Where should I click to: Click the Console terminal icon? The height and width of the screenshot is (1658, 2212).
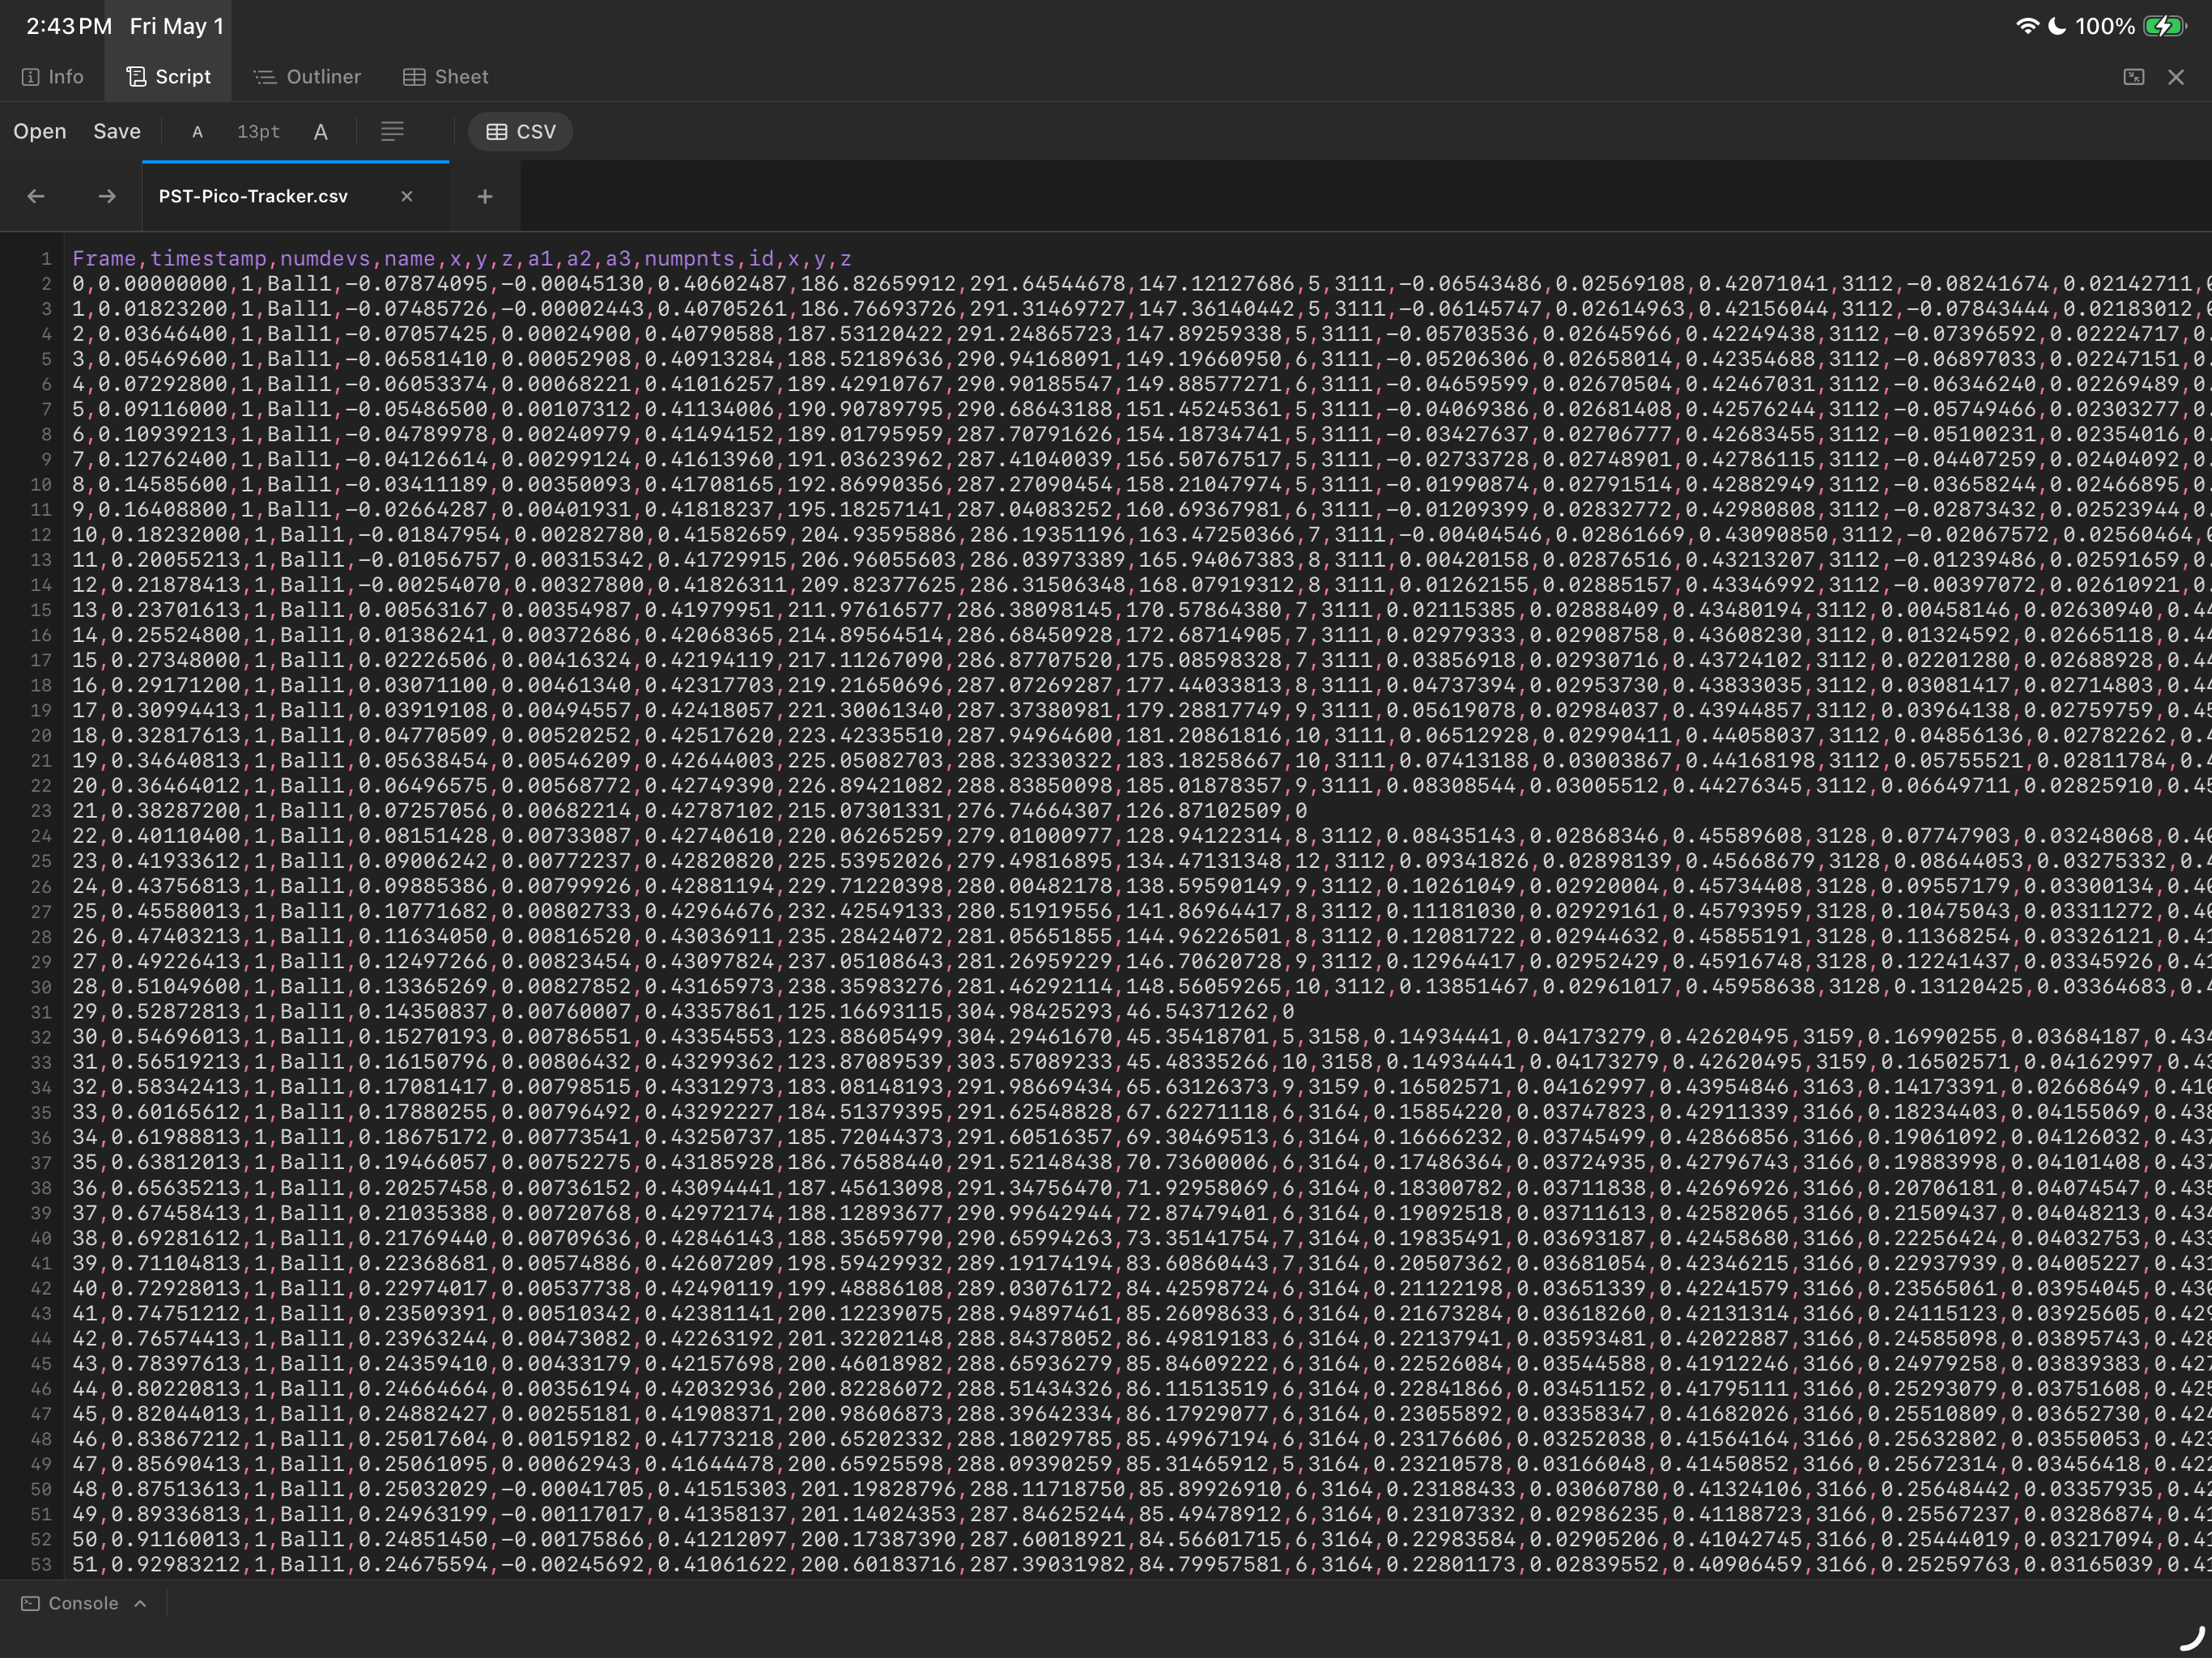pyautogui.click(x=31, y=1604)
